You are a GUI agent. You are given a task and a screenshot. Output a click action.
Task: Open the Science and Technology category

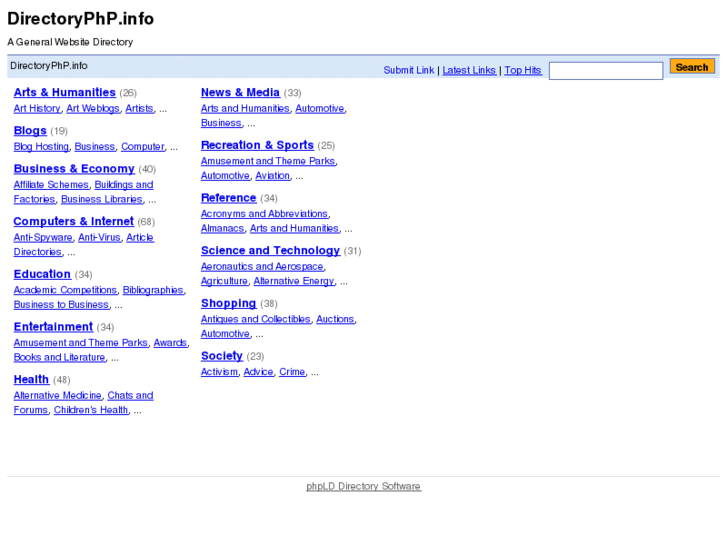pyautogui.click(x=270, y=250)
